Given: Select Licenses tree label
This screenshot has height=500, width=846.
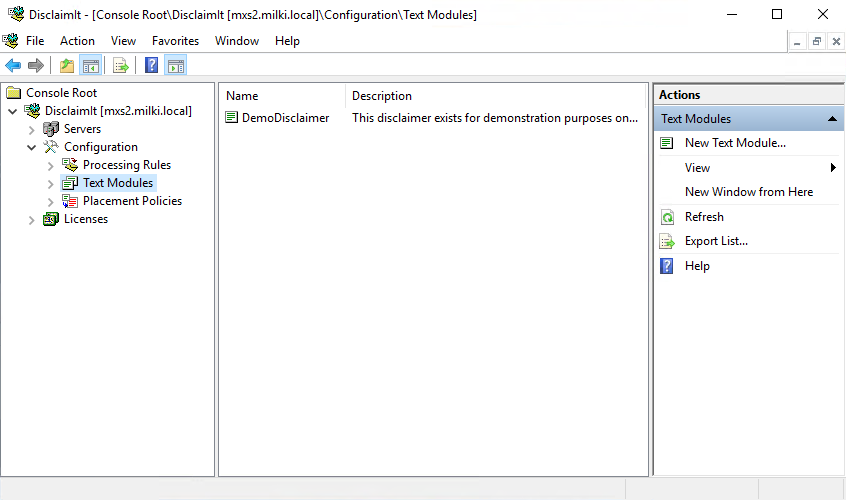Looking at the screenshot, I should (86, 219).
